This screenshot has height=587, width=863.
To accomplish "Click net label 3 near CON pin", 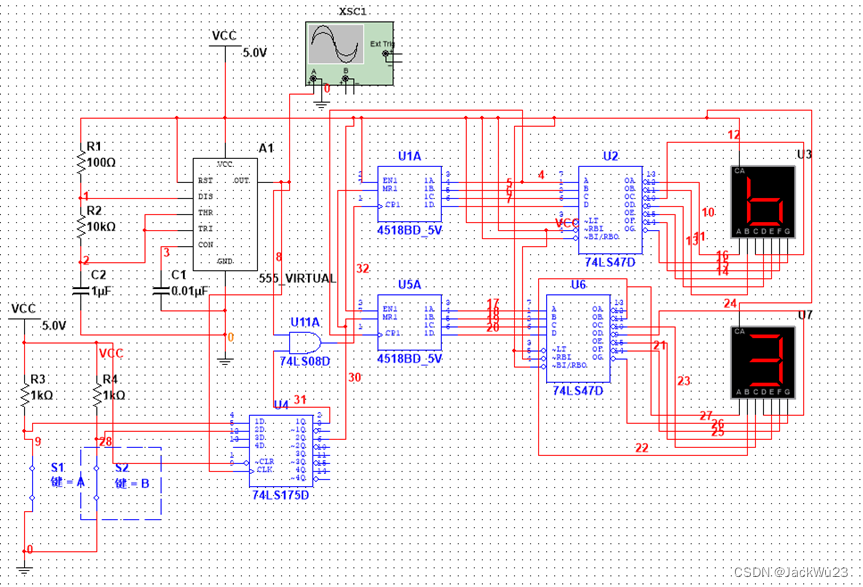I will click(x=167, y=253).
